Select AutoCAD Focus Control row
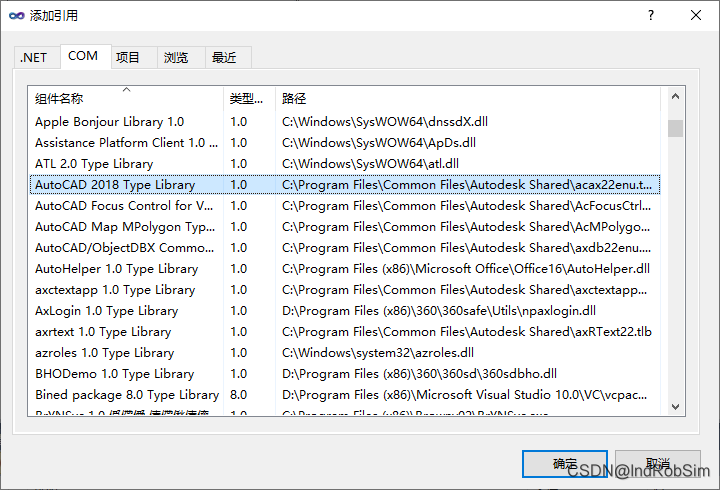 point(345,206)
